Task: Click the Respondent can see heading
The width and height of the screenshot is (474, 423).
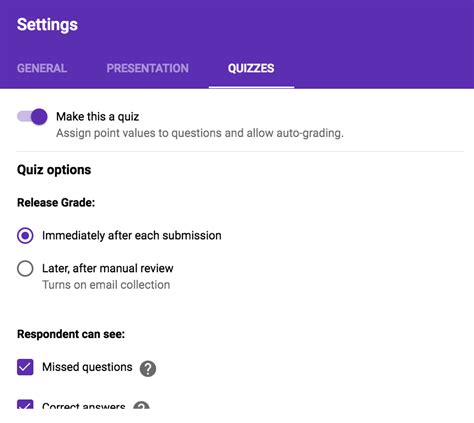Action: 71,334
